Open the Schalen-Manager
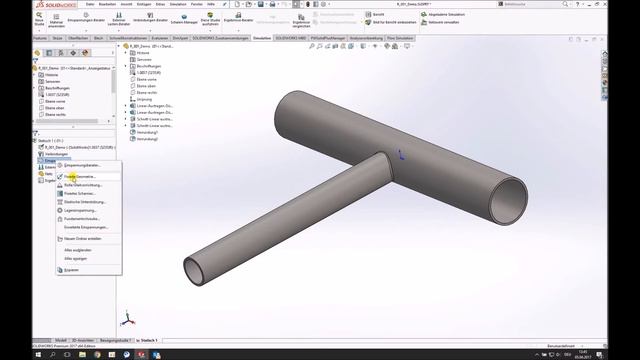The width and height of the screenshot is (640, 360). coord(184,19)
